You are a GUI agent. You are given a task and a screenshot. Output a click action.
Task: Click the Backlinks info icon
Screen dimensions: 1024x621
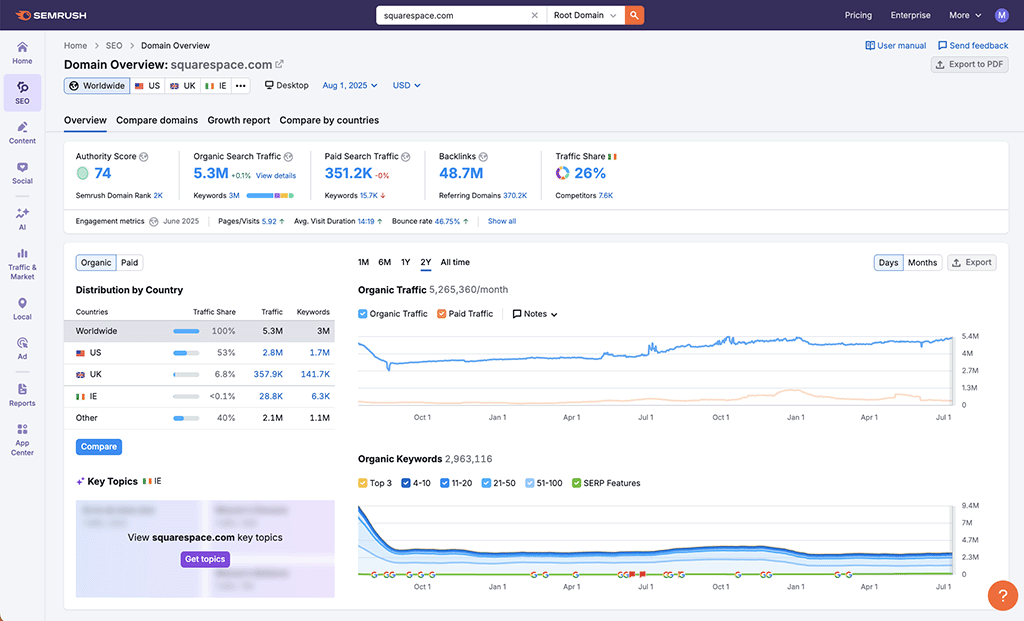coord(483,157)
